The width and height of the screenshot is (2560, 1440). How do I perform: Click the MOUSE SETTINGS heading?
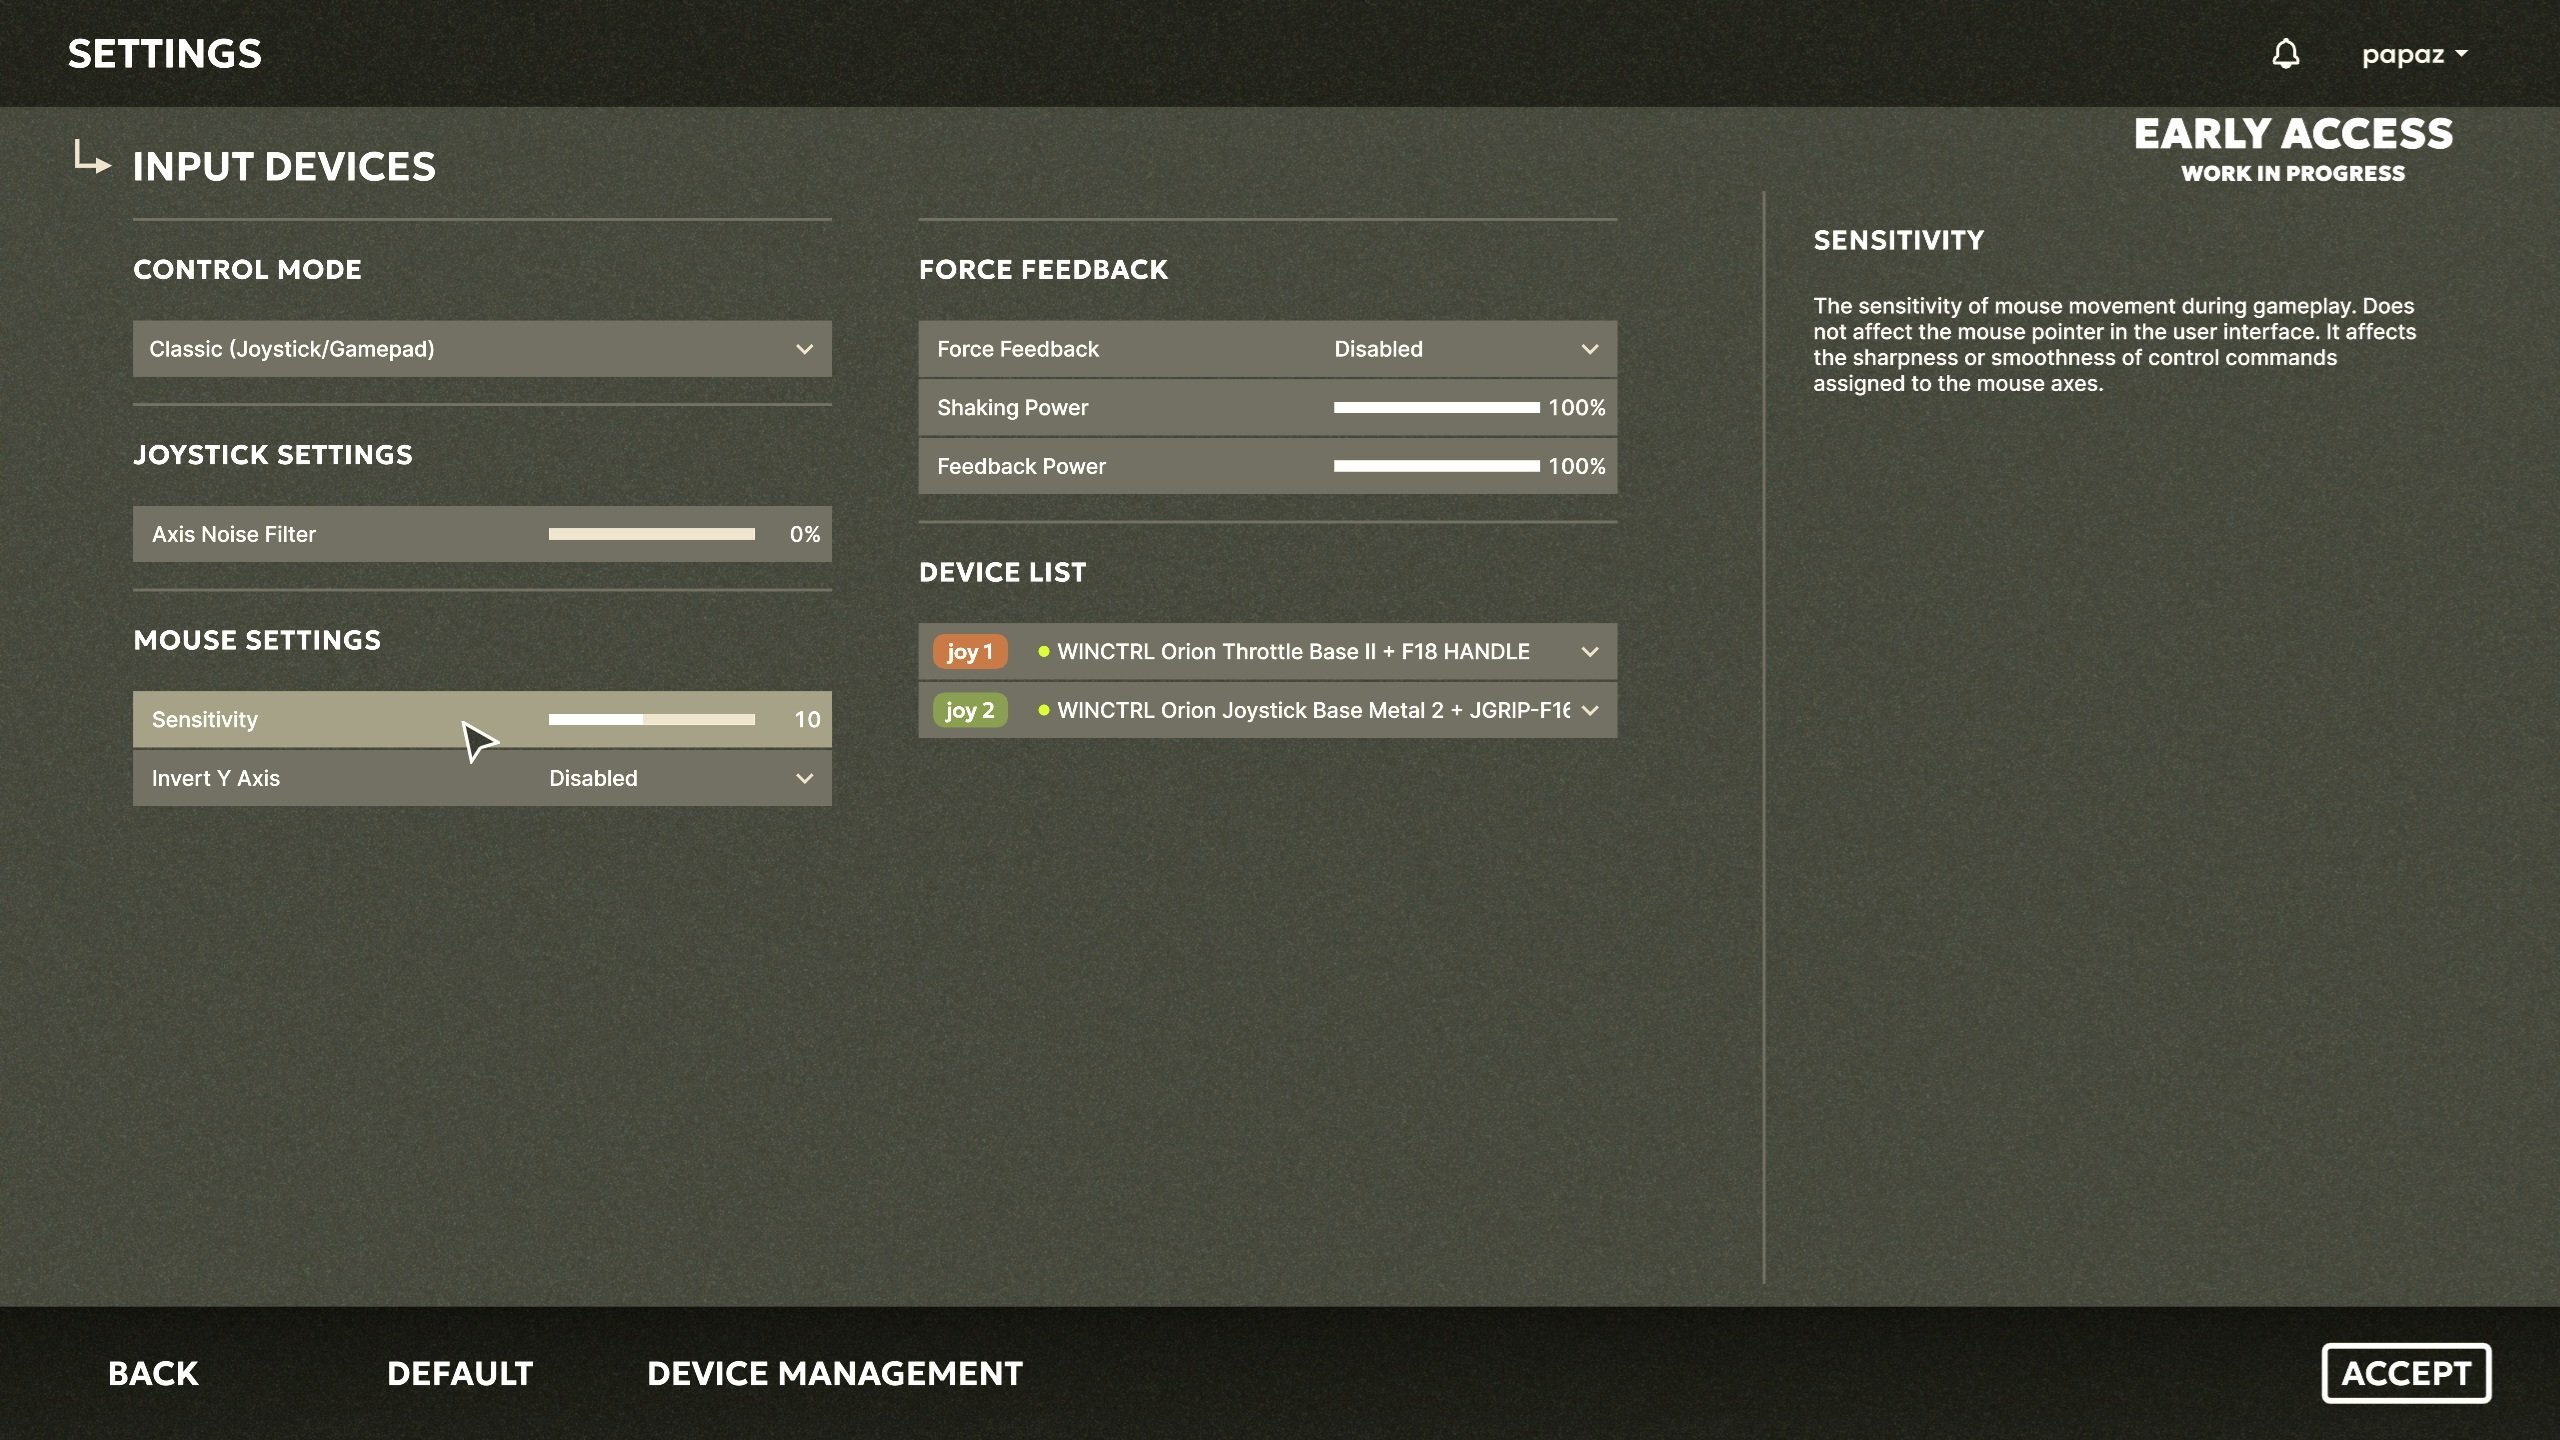pyautogui.click(x=258, y=640)
